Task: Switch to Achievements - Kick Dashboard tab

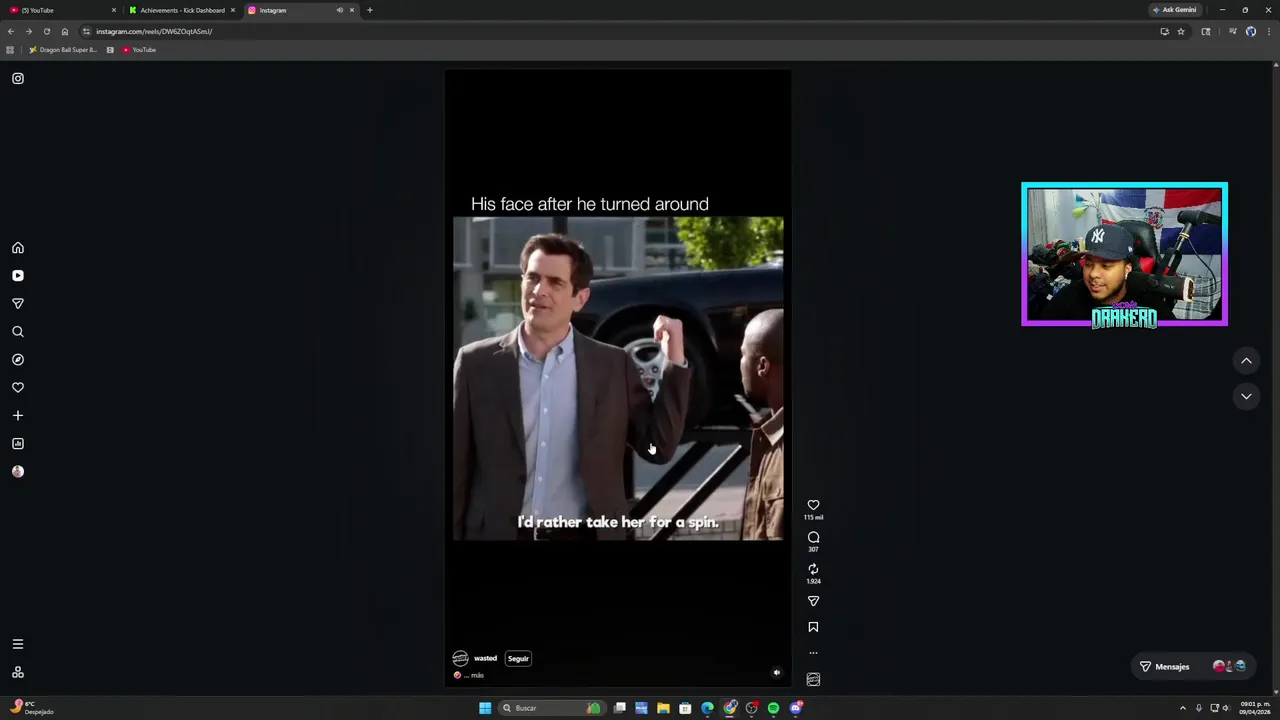Action: point(182,10)
